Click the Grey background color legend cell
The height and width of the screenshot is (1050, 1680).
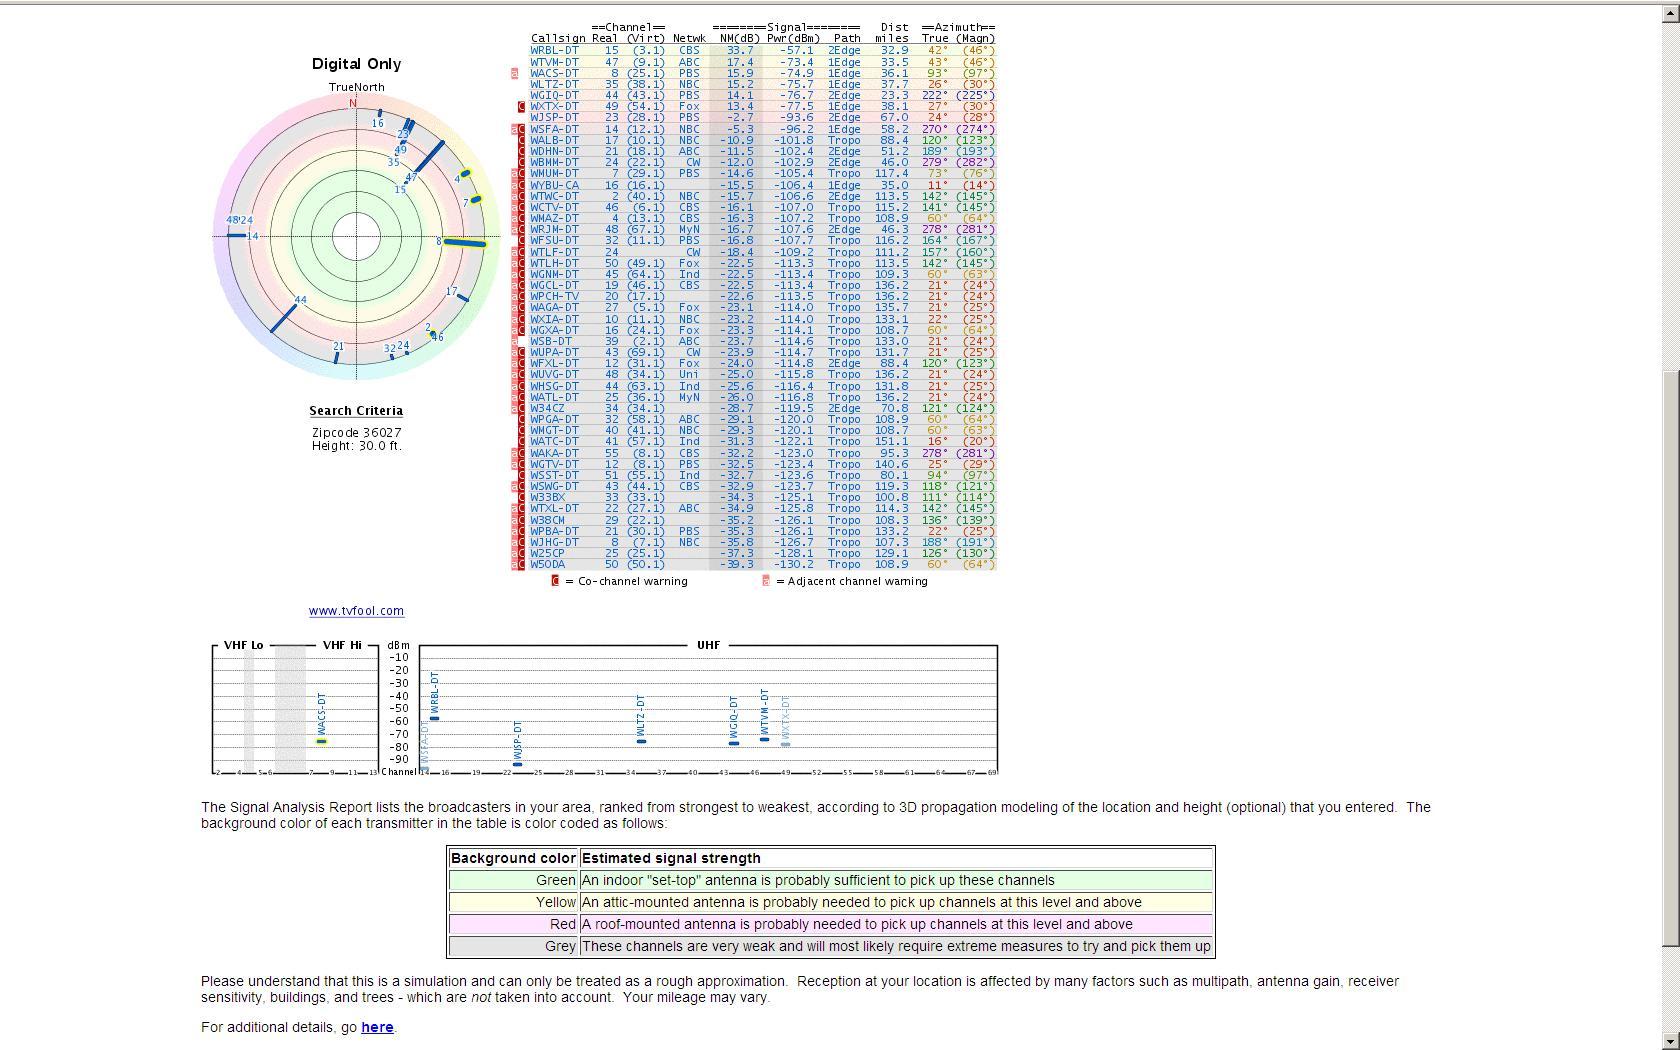[514, 947]
